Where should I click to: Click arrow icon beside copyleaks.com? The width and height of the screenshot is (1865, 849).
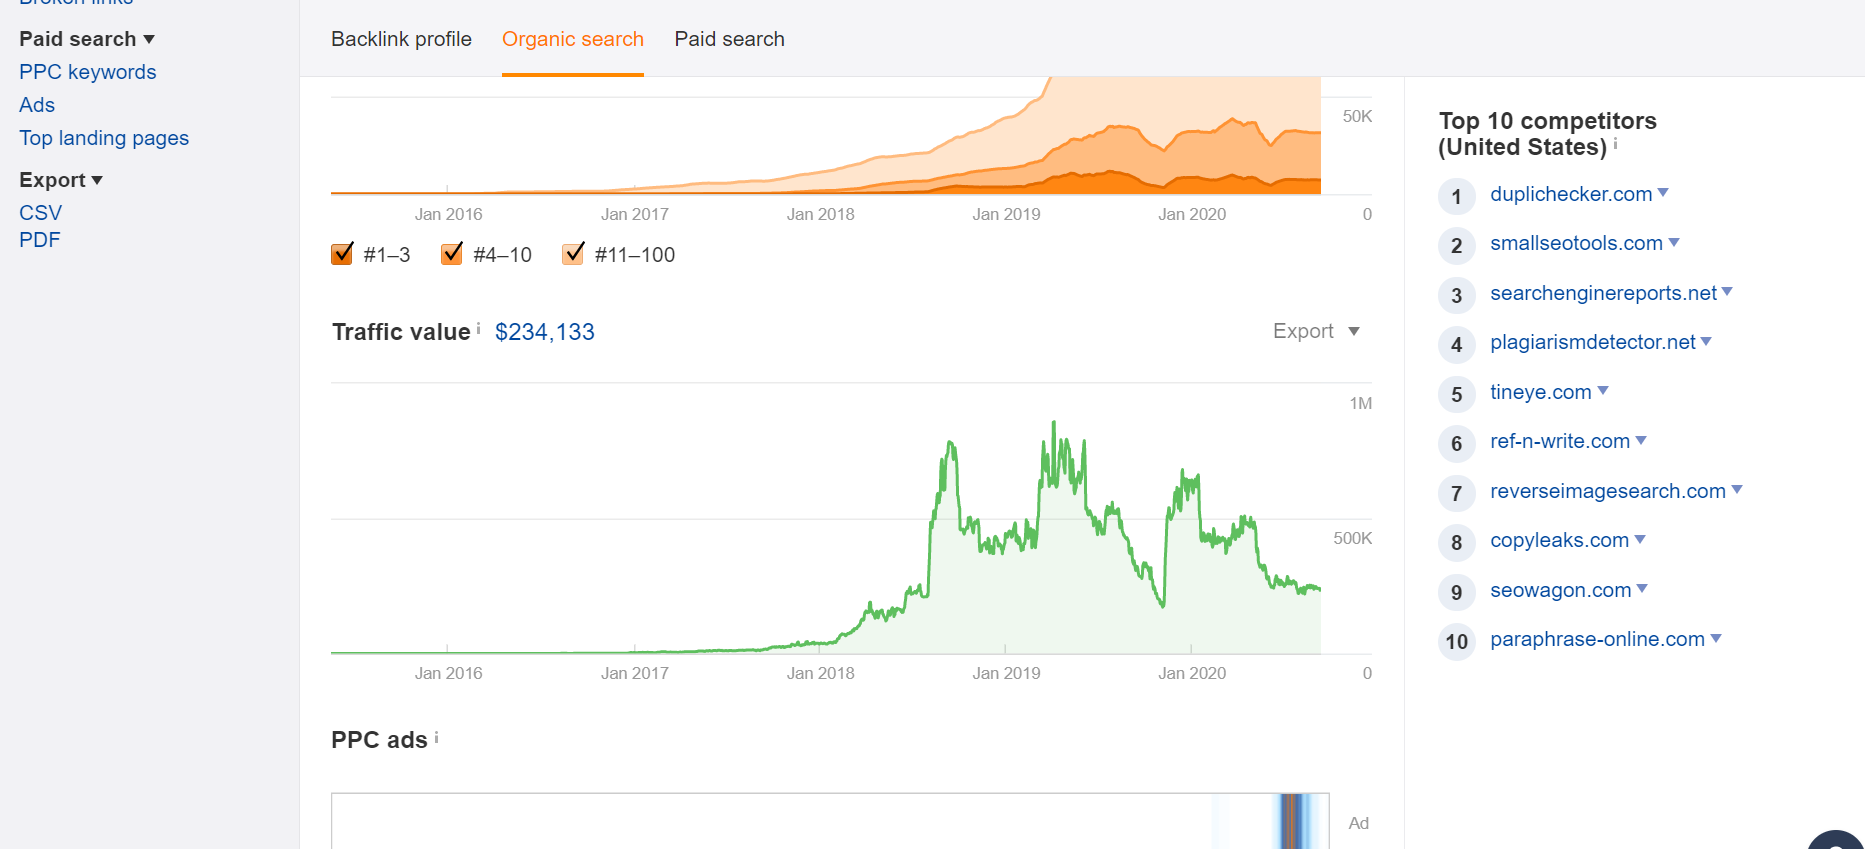1640,540
